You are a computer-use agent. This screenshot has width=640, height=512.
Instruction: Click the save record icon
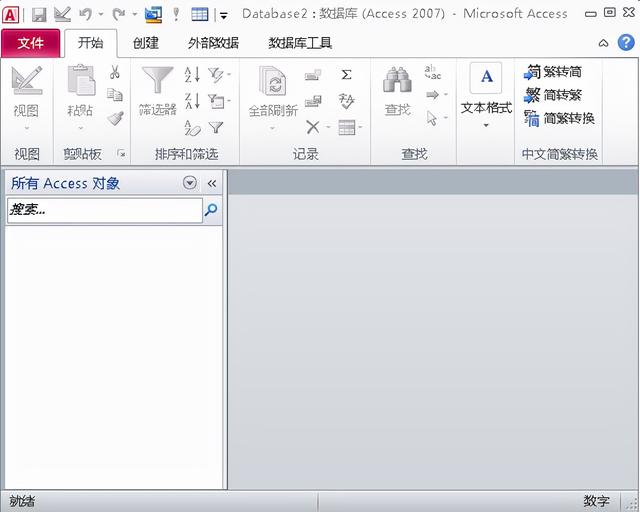313,100
